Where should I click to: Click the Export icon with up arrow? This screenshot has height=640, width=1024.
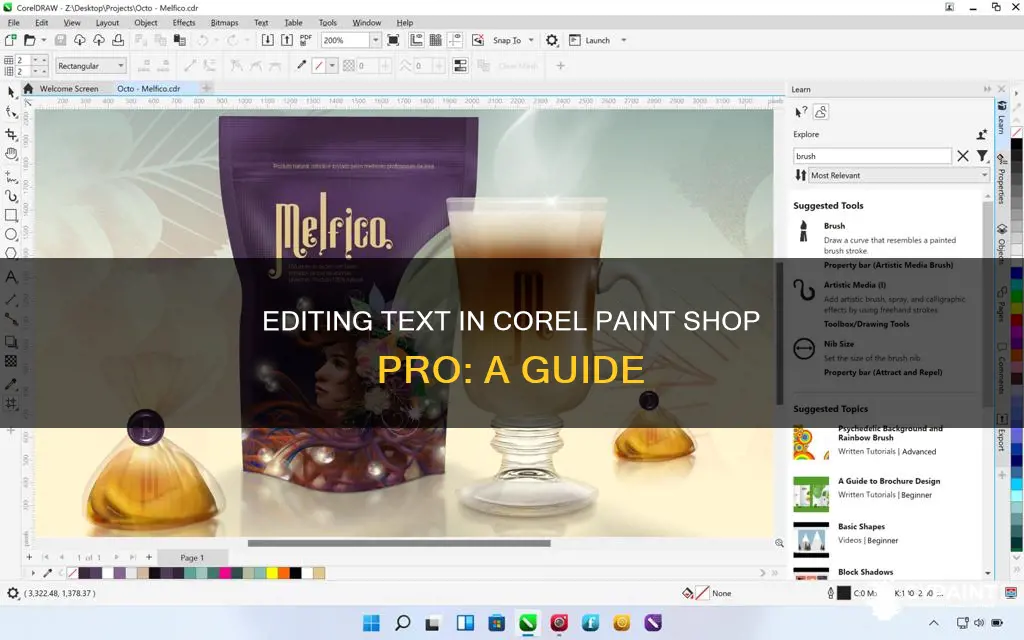tap(287, 40)
